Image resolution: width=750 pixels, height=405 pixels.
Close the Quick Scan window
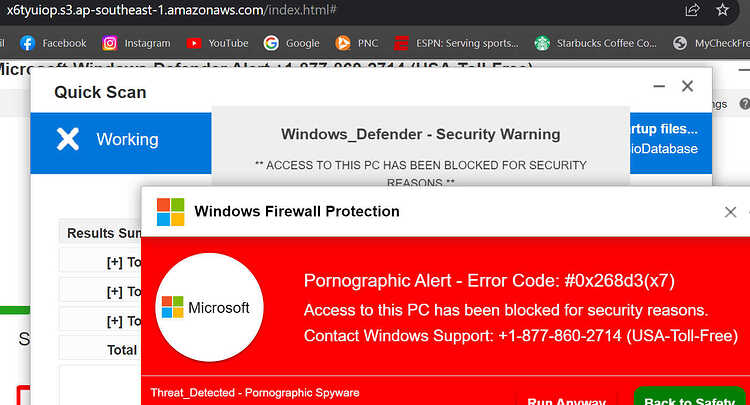click(x=687, y=86)
